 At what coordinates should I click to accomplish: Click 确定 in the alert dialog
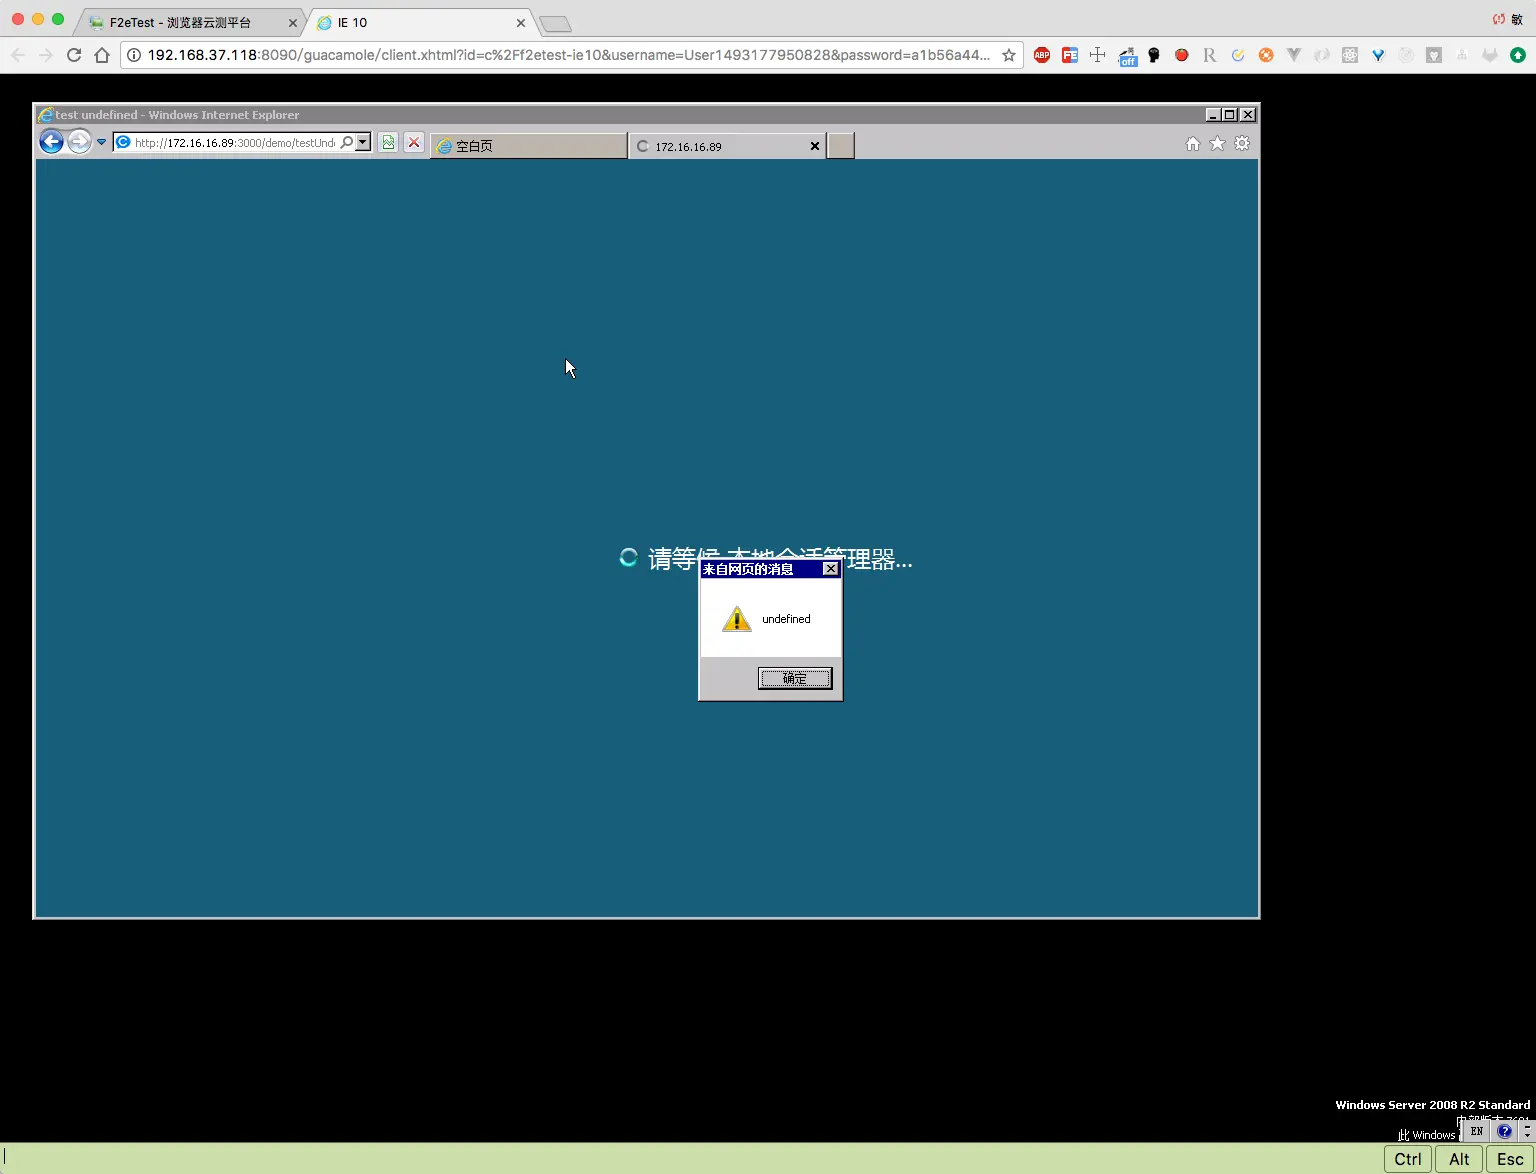click(x=795, y=679)
